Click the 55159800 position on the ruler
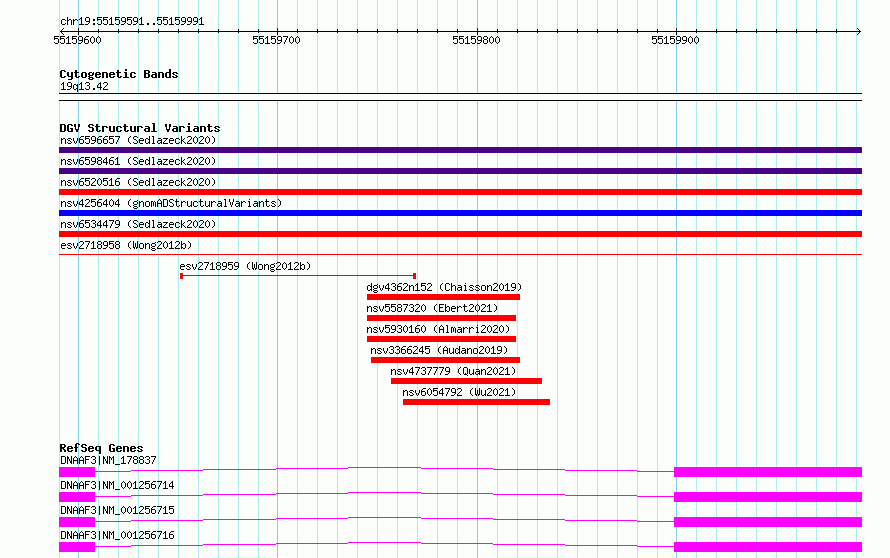The height and width of the screenshot is (558, 890). 476,40
